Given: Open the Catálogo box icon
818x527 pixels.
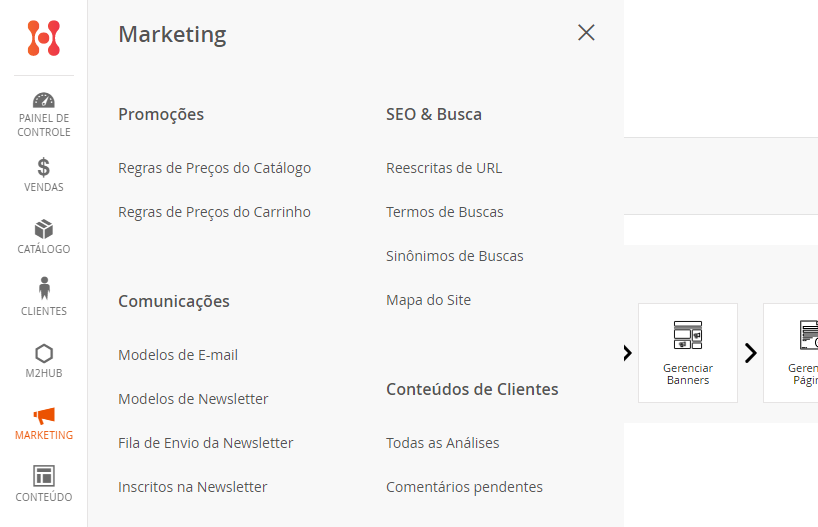Looking at the screenshot, I should [x=44, y=230].
